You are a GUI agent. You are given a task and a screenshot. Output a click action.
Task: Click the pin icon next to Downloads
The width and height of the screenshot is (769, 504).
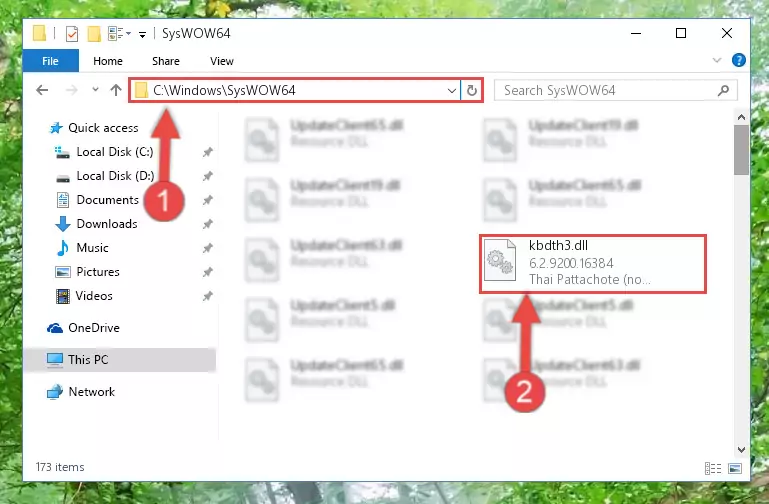(x=207, y=224)
